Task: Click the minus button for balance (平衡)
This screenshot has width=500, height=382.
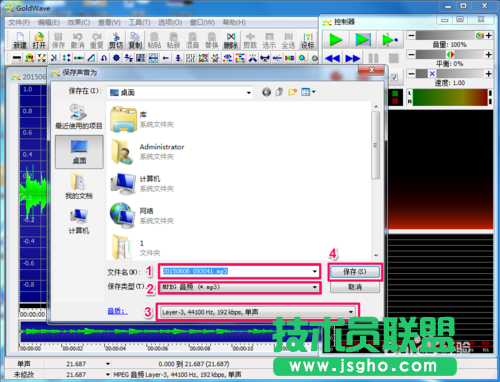Action: point(411,54)
